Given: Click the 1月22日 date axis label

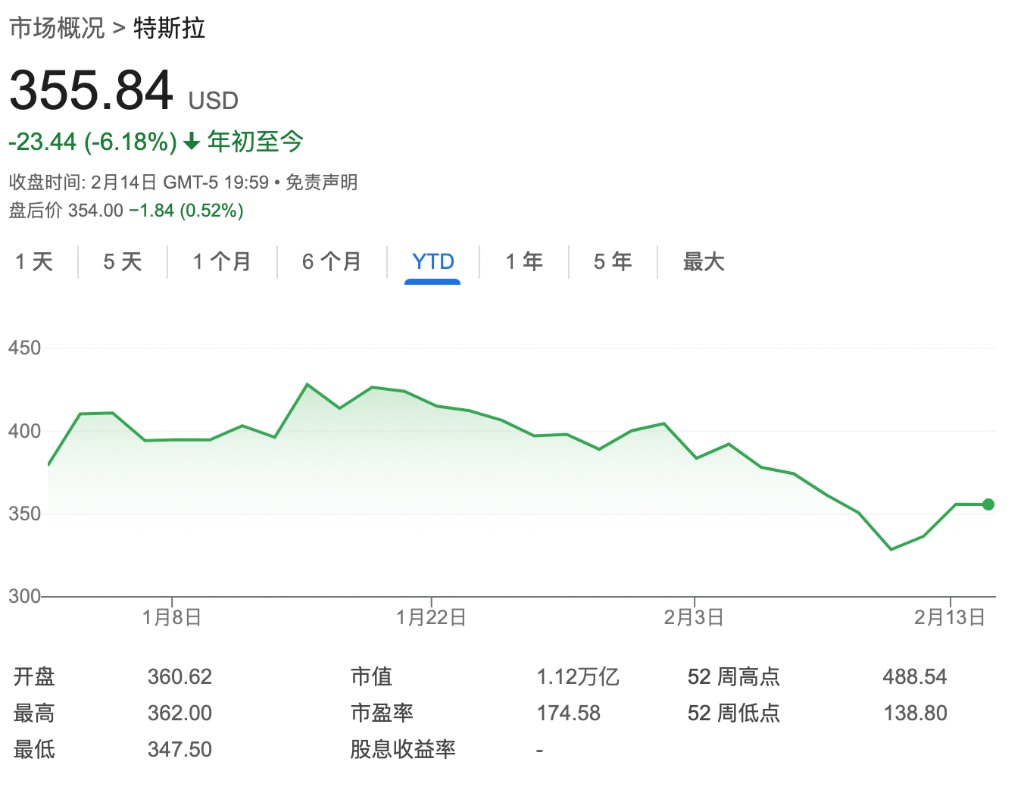Looking at the screenshot, I should pos(431,617).
